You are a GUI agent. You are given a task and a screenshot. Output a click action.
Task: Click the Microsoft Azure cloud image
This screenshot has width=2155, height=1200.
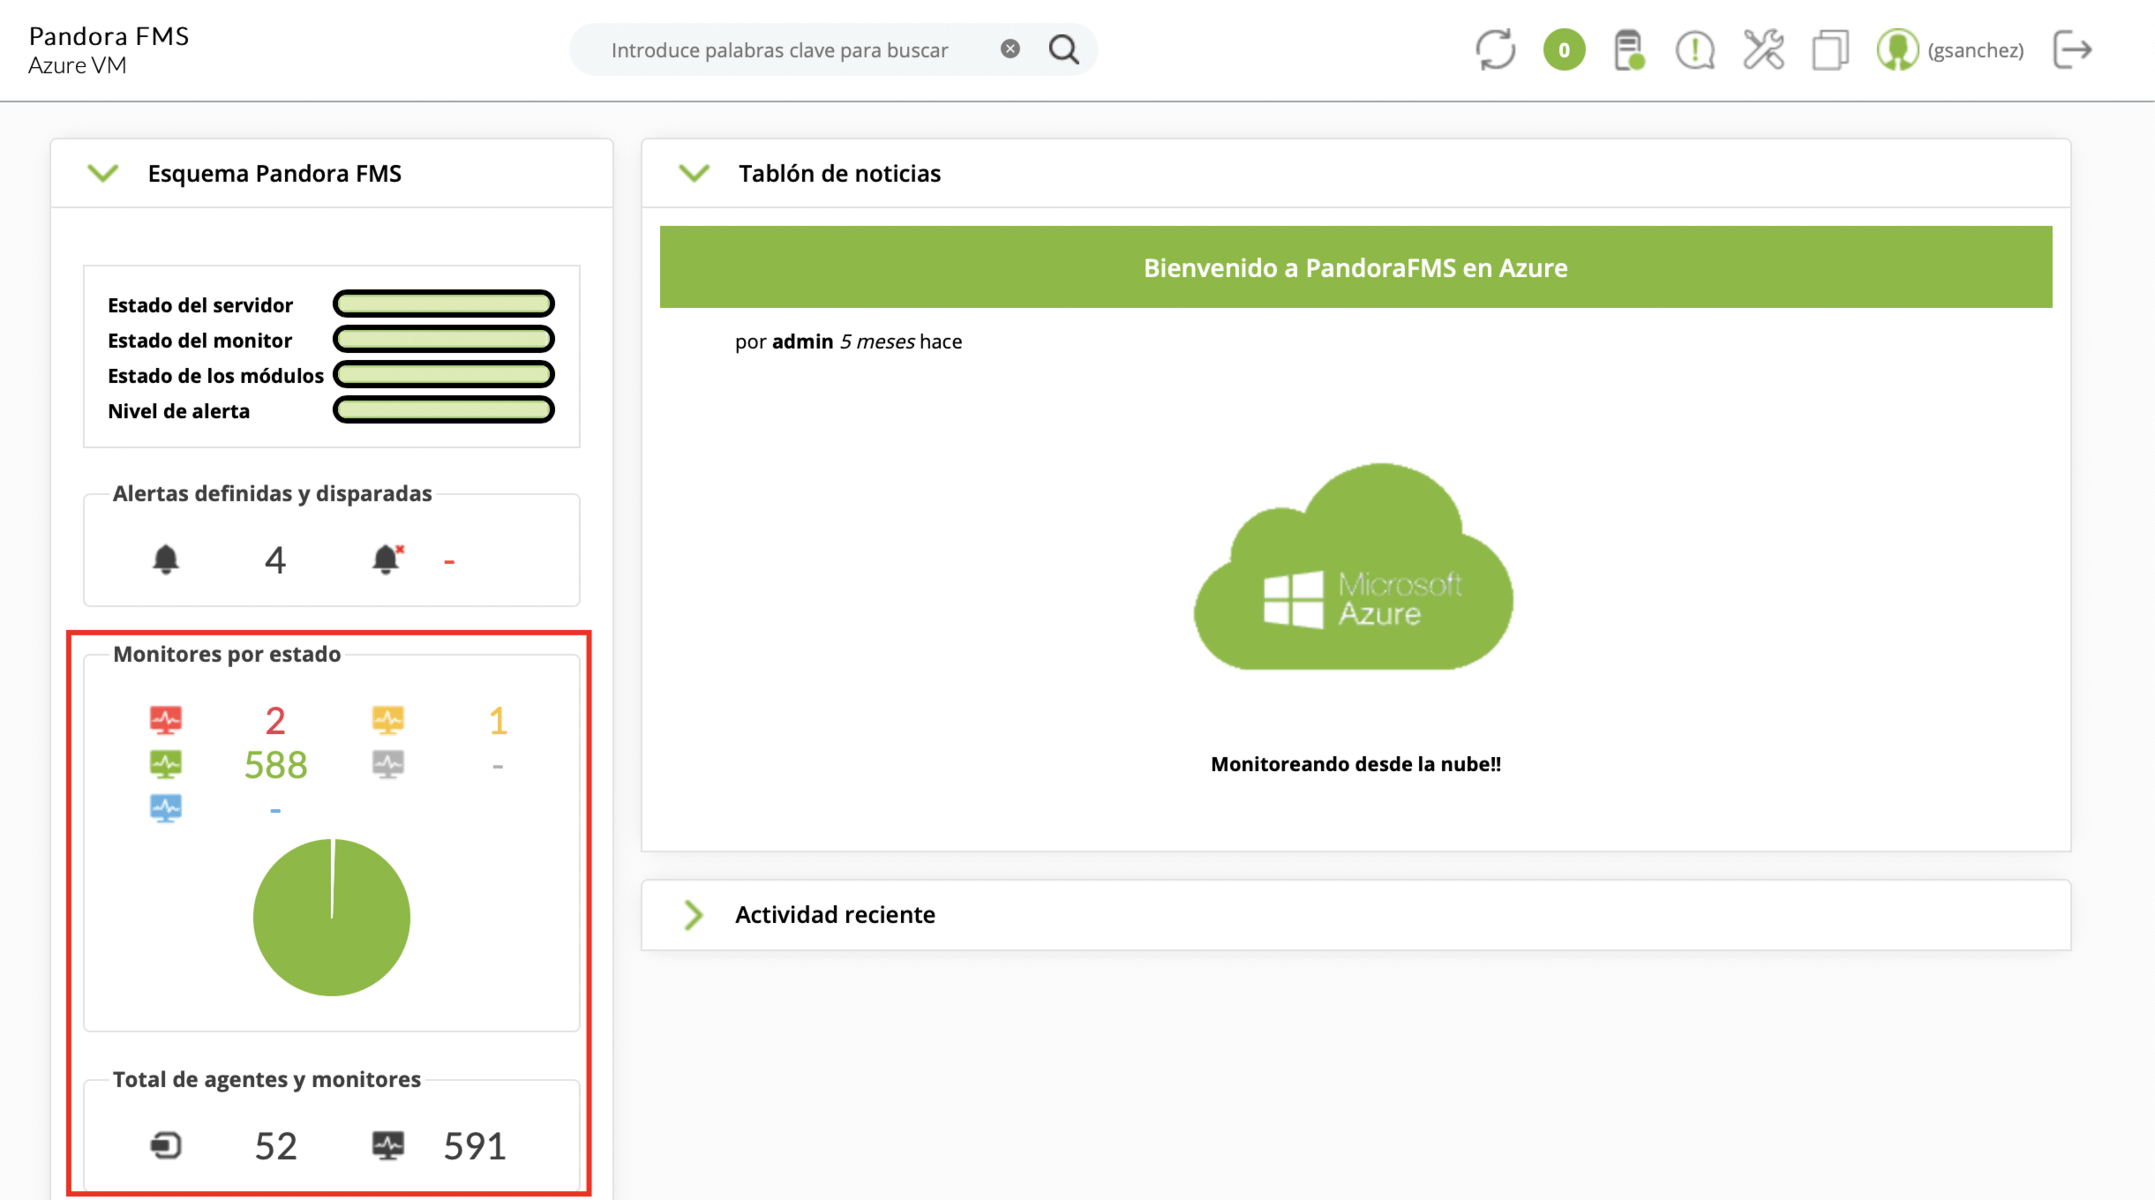[1354, 567]
